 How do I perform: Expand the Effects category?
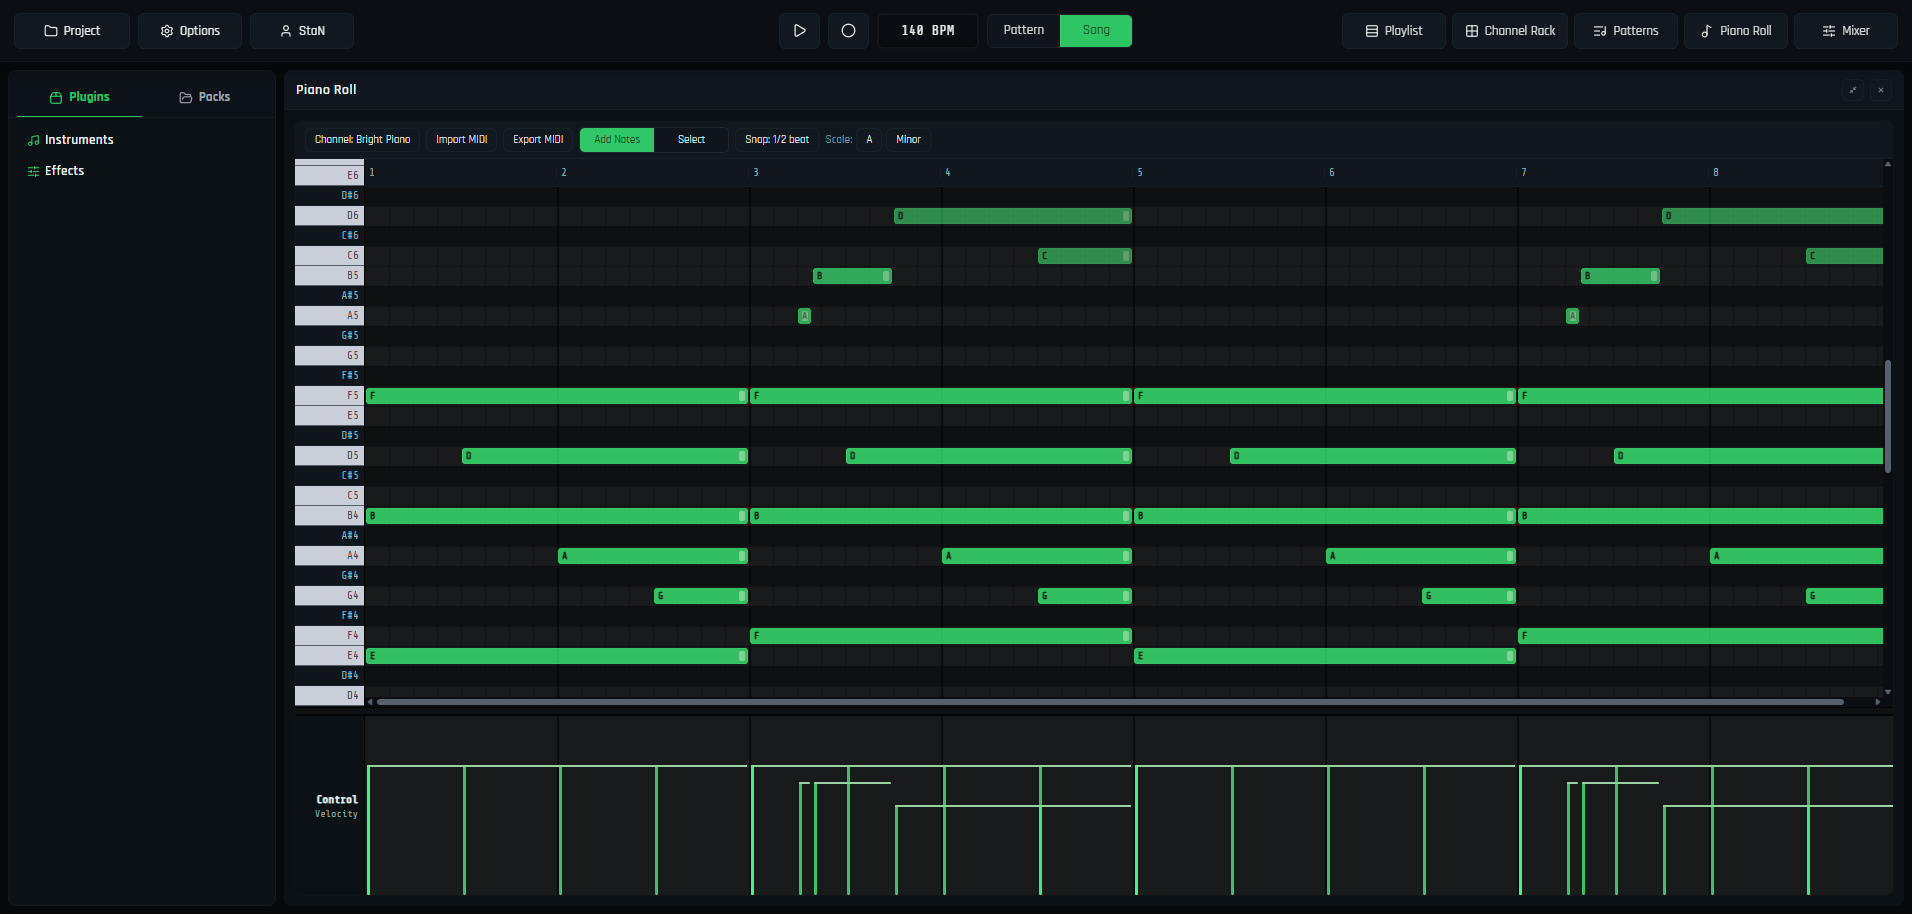[56, 171]
